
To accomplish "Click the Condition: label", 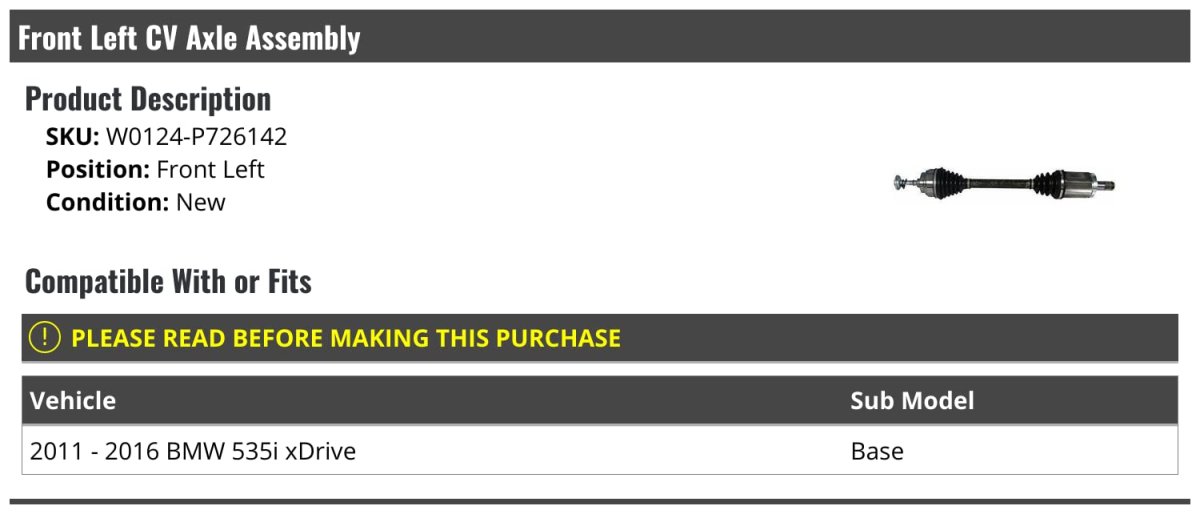I will tap(107, 202).
